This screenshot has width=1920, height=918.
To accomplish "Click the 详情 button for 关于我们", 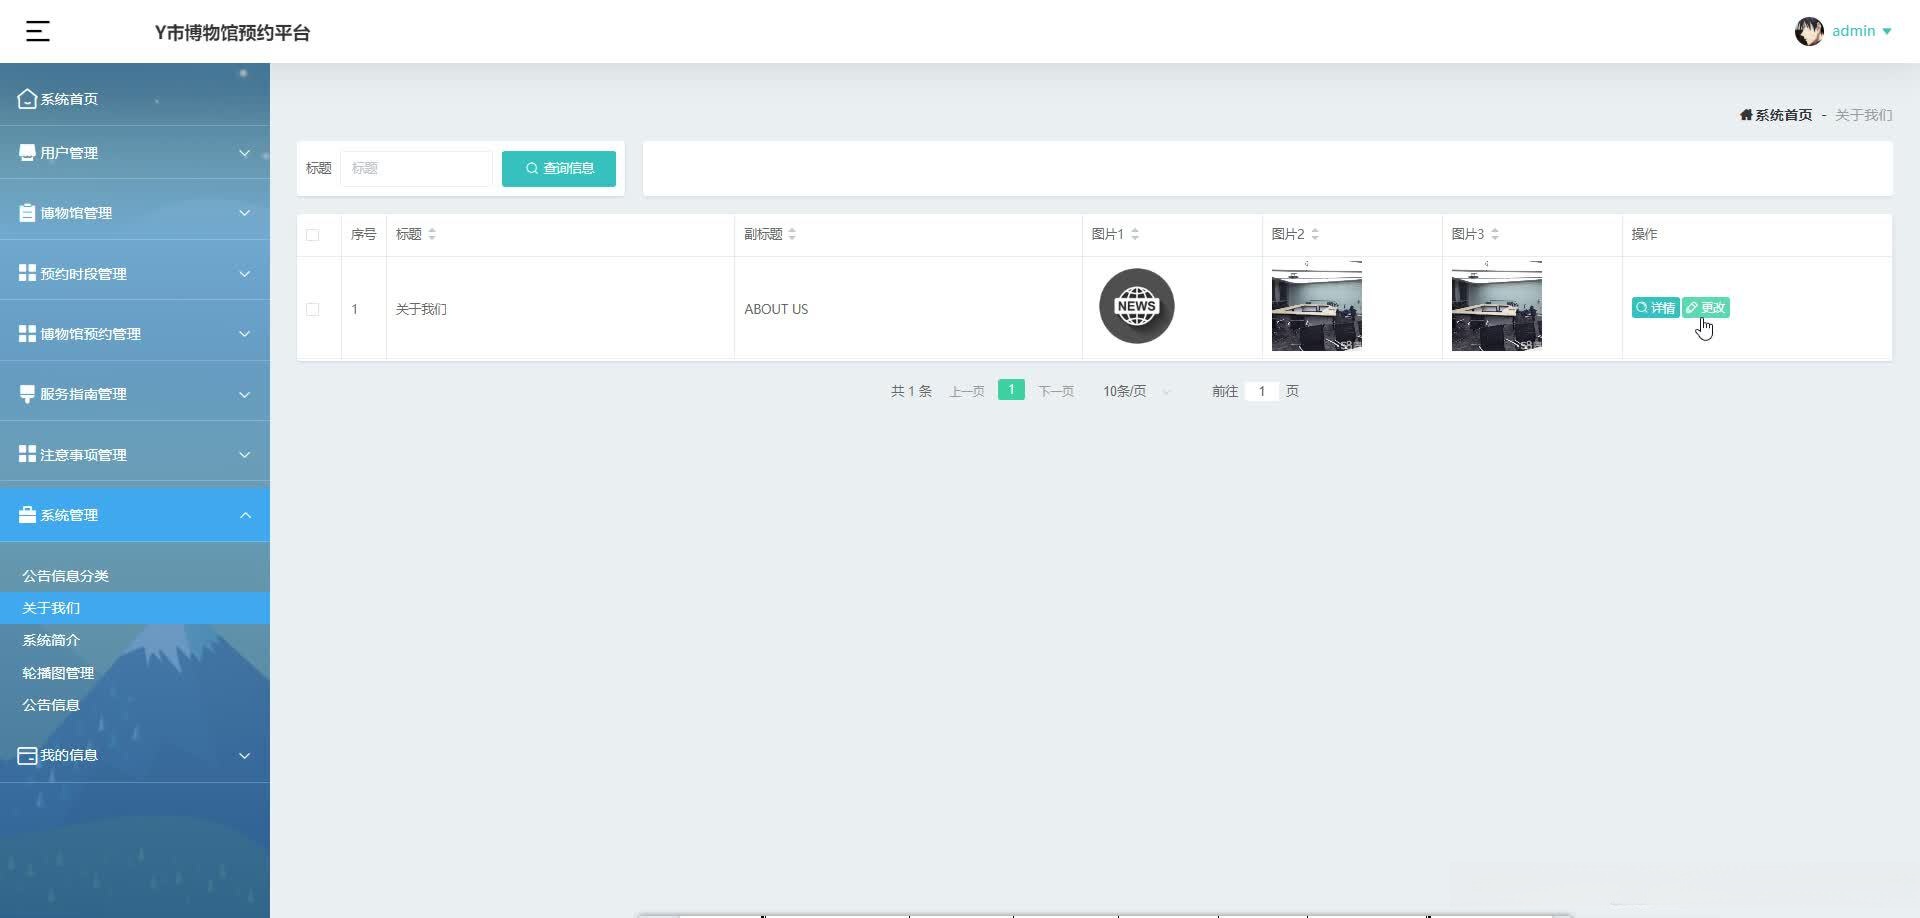I will point(1655,308).
